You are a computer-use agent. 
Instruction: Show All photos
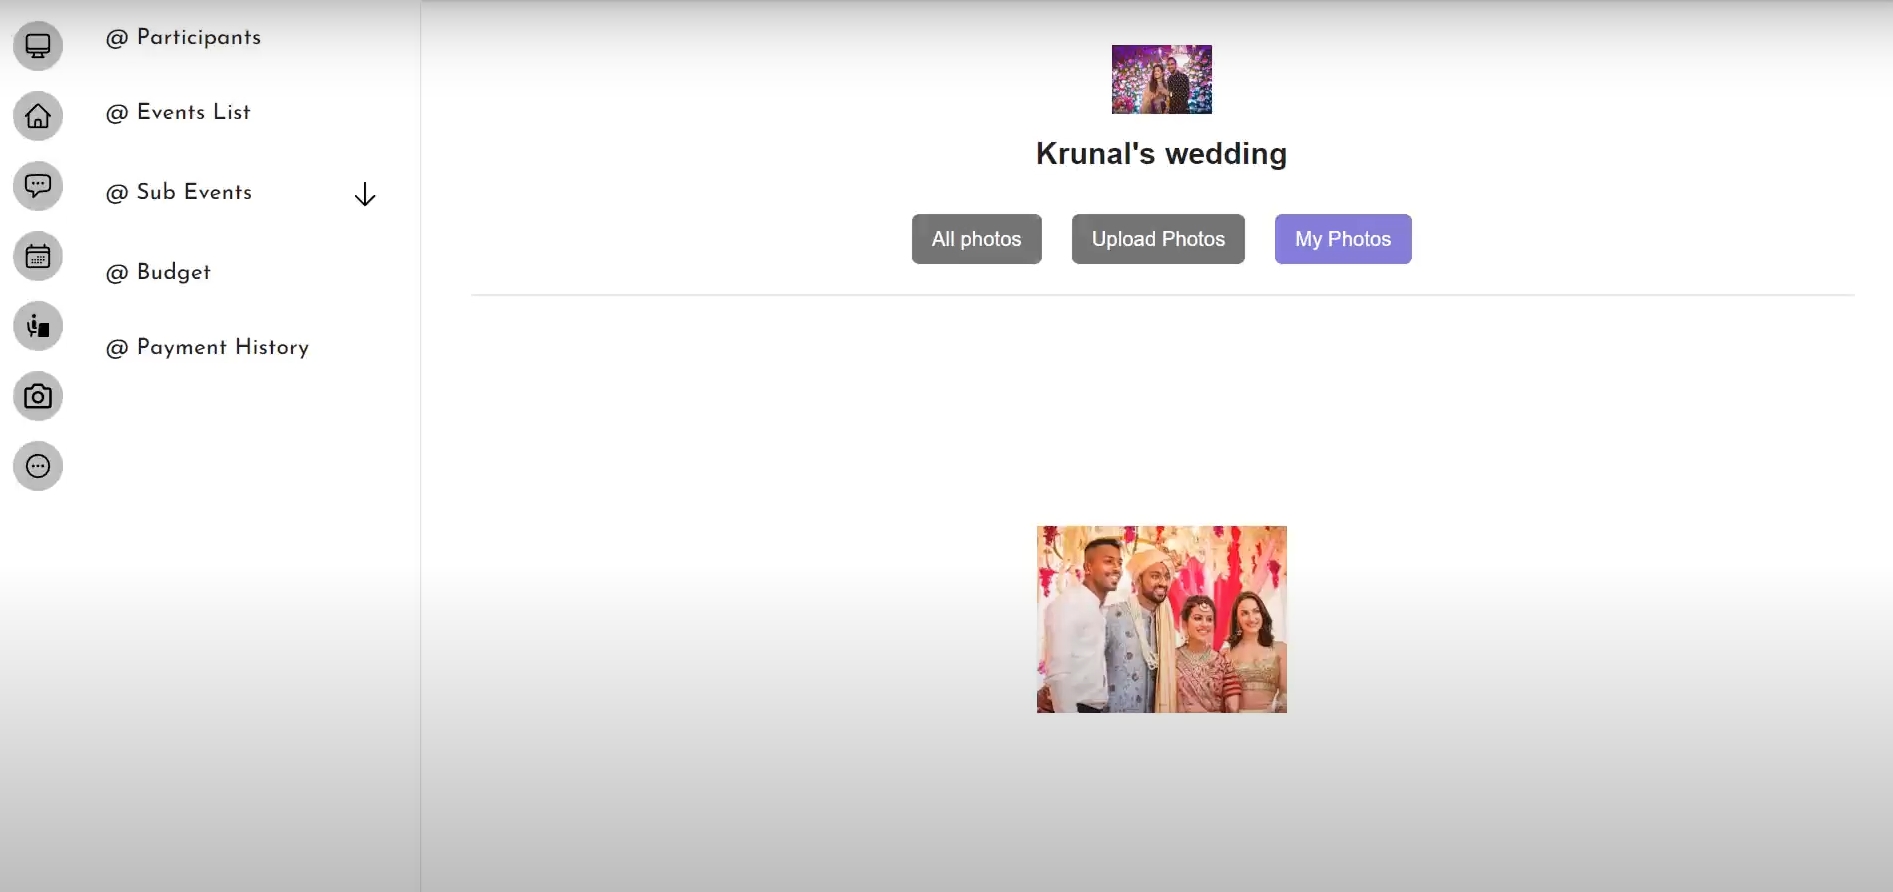(977, 239)
